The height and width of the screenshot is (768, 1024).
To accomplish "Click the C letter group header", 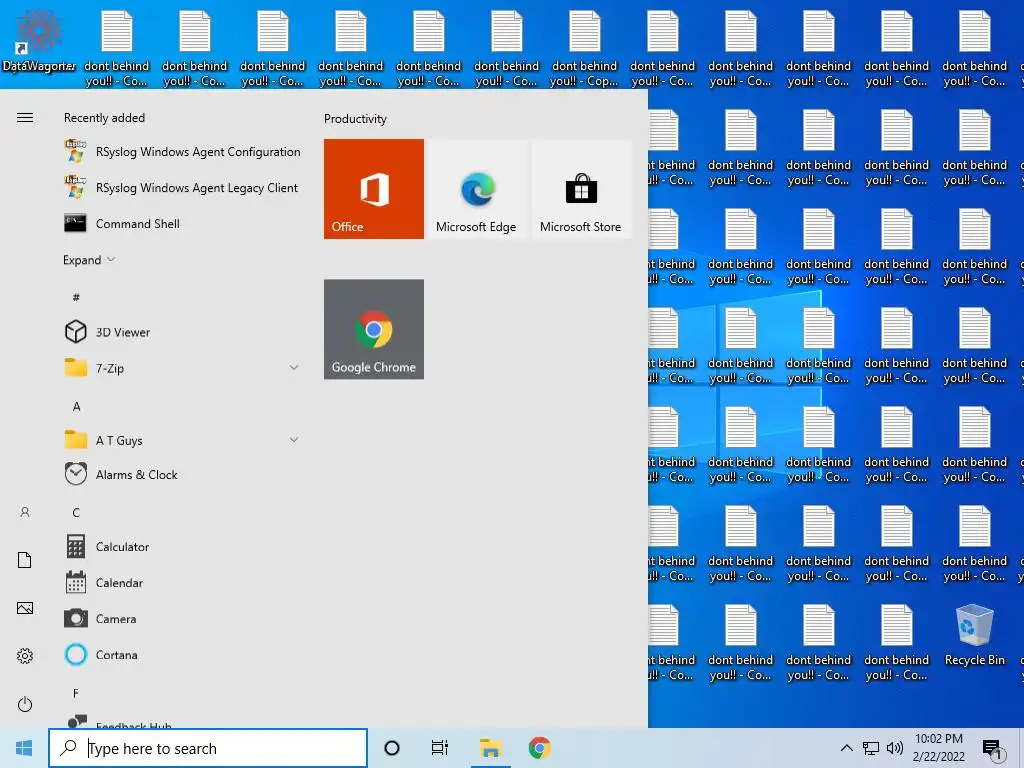I will coord(76,513).
